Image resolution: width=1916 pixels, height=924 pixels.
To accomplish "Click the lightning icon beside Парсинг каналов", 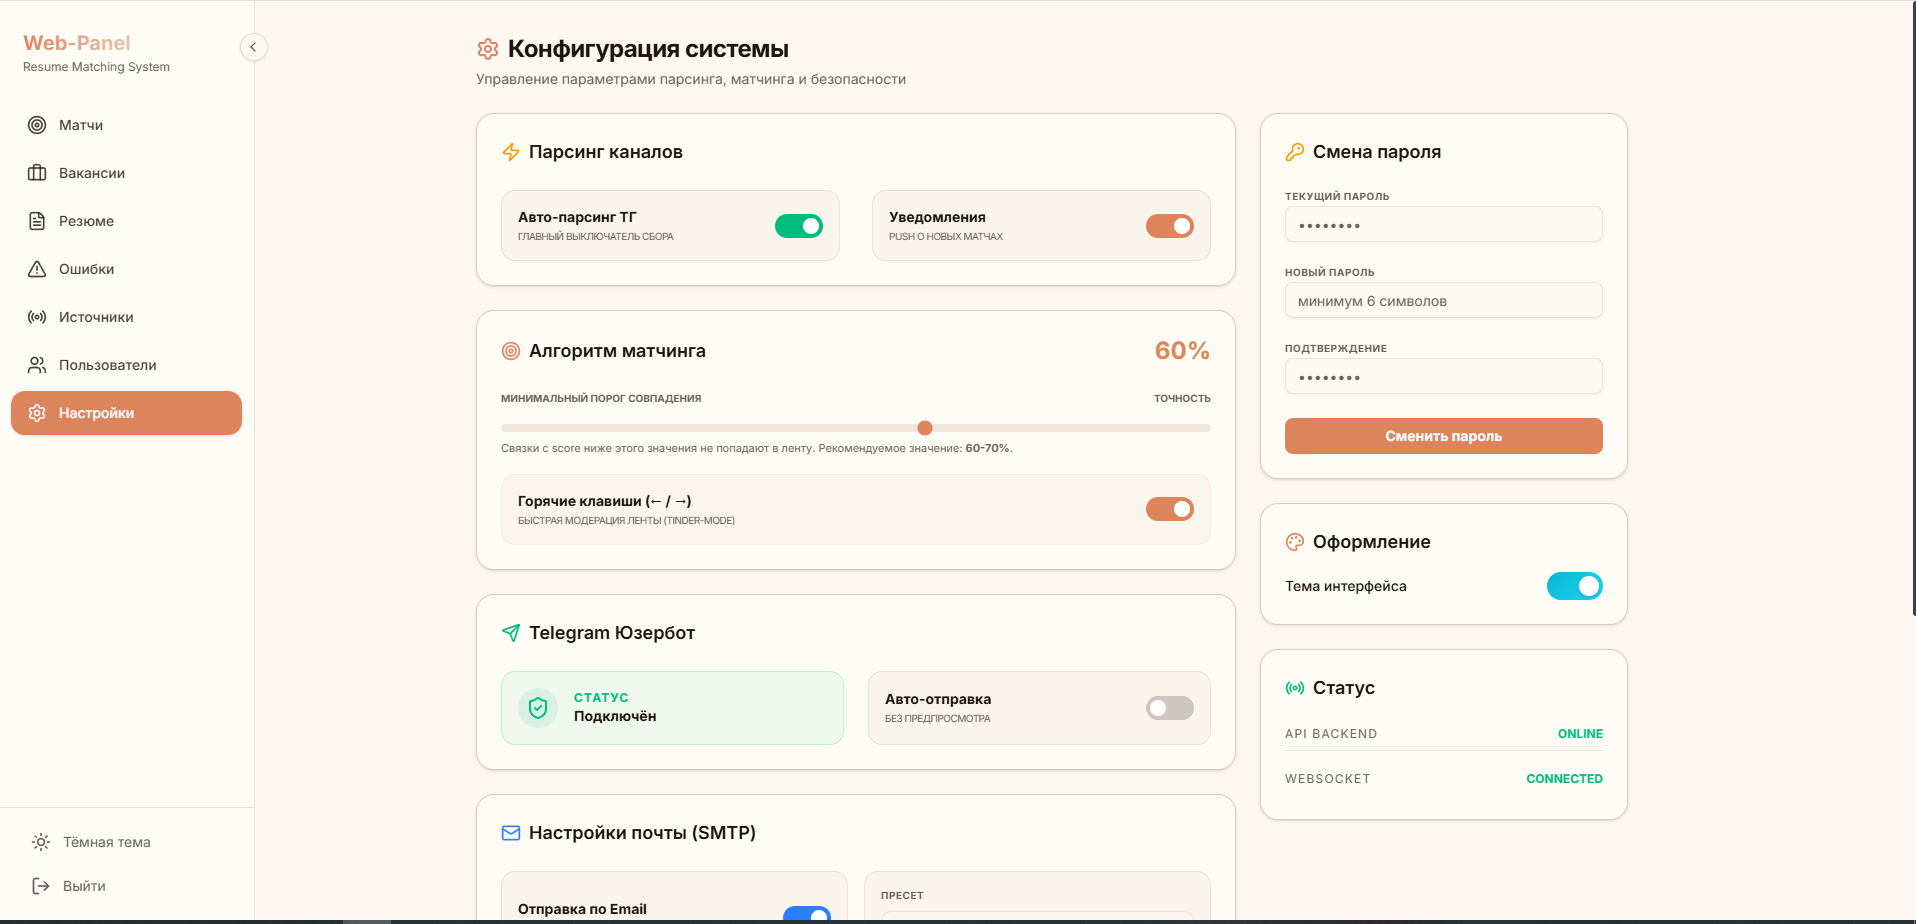I will point(511,152).
